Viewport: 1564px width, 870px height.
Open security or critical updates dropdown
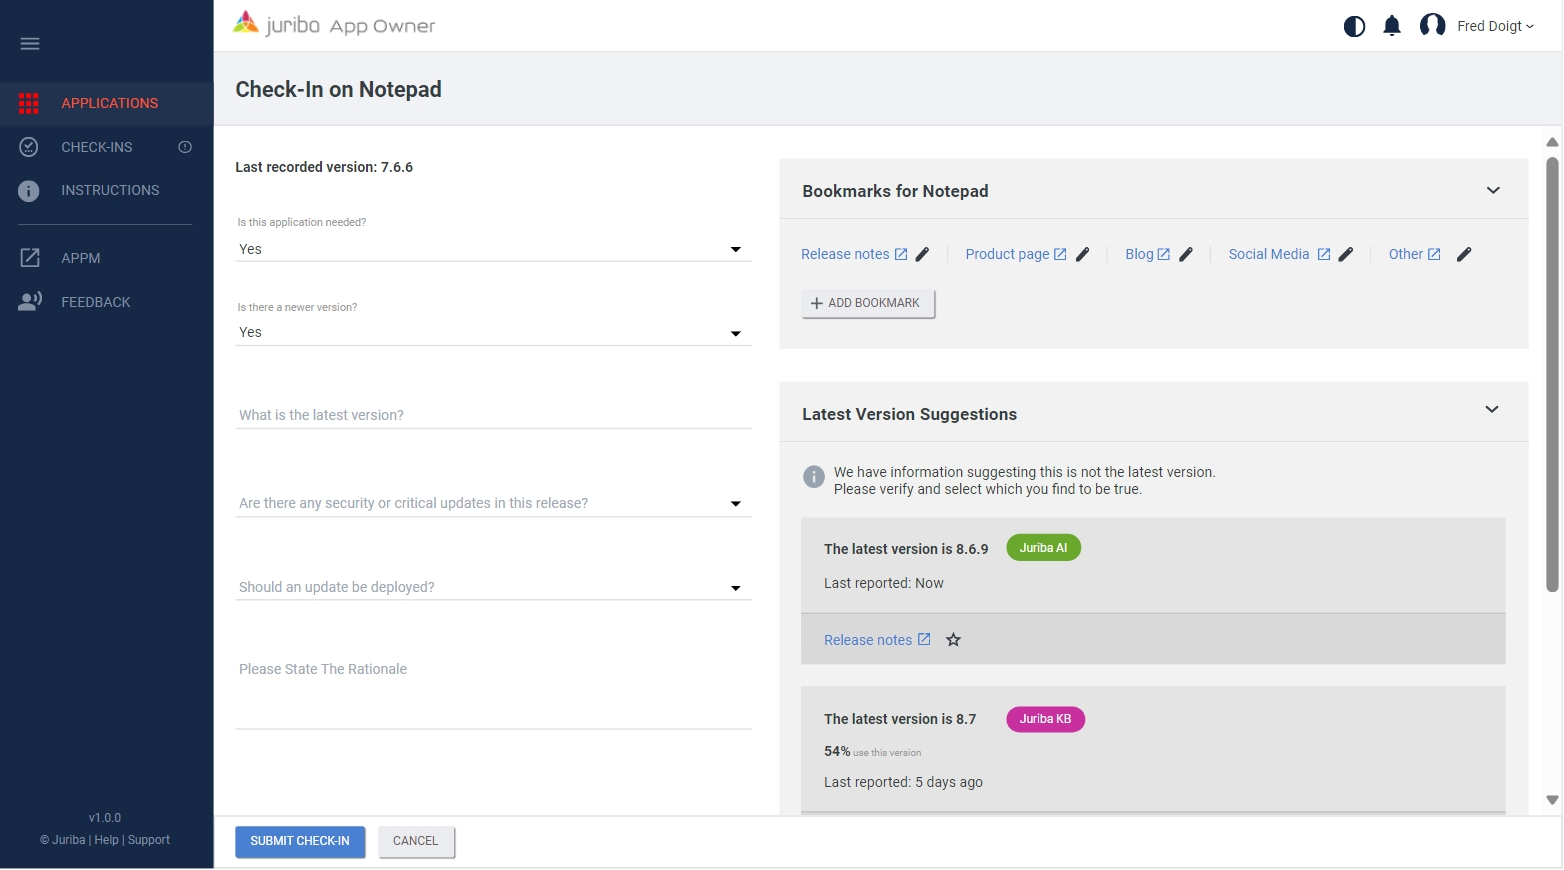click(493, 503)
